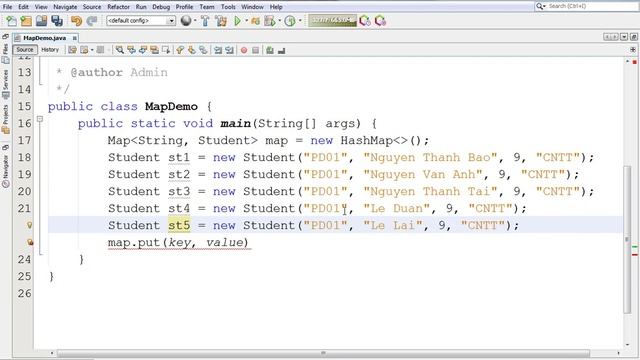Viewport: 640px width, 360px height.
Task: Open the Run Project dropdown arrow
Action: [246, 21]
